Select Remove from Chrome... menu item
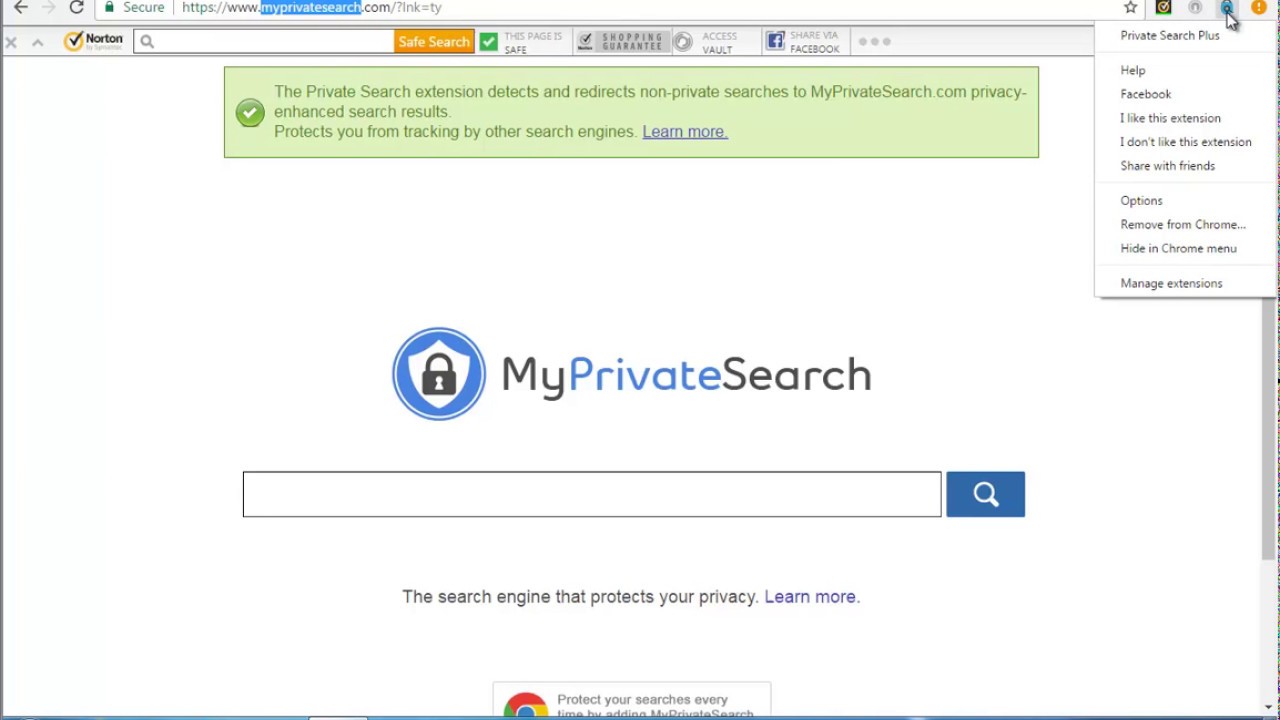1280x720 pixels. click(x=1185, y=224)
